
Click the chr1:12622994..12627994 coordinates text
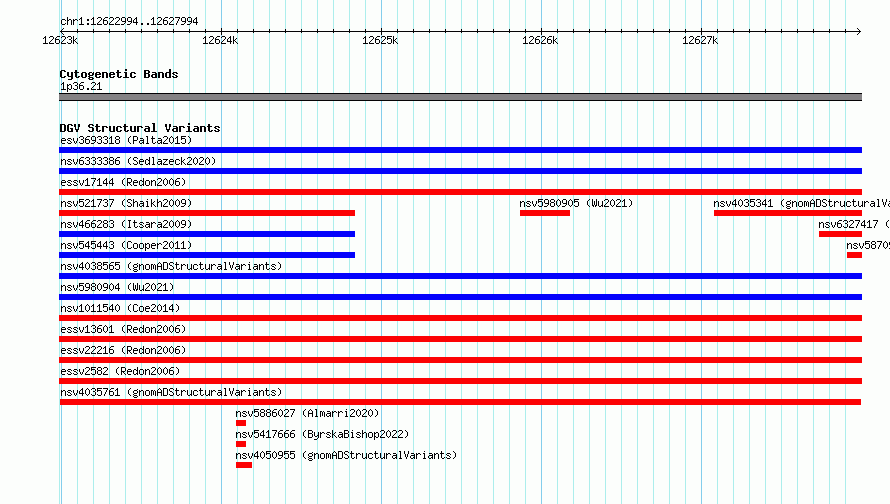click(x=129, y=22)
